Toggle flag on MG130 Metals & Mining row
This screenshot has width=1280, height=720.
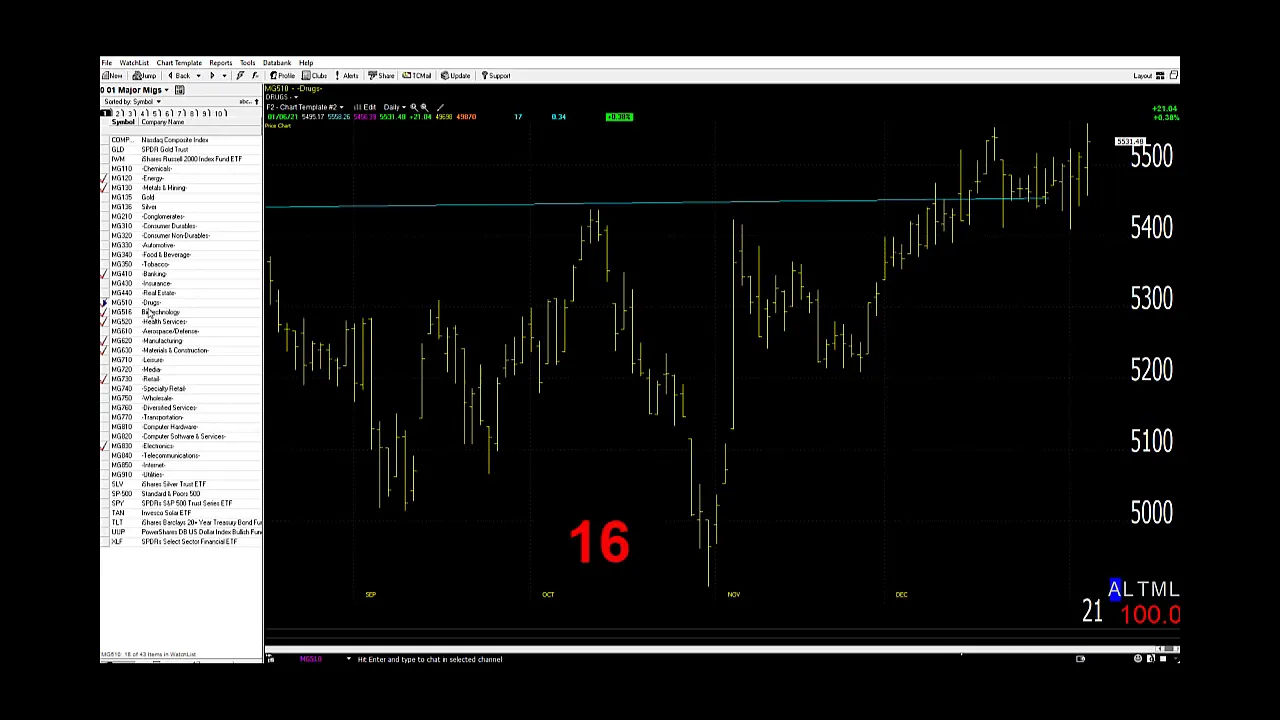pos(104,188)
